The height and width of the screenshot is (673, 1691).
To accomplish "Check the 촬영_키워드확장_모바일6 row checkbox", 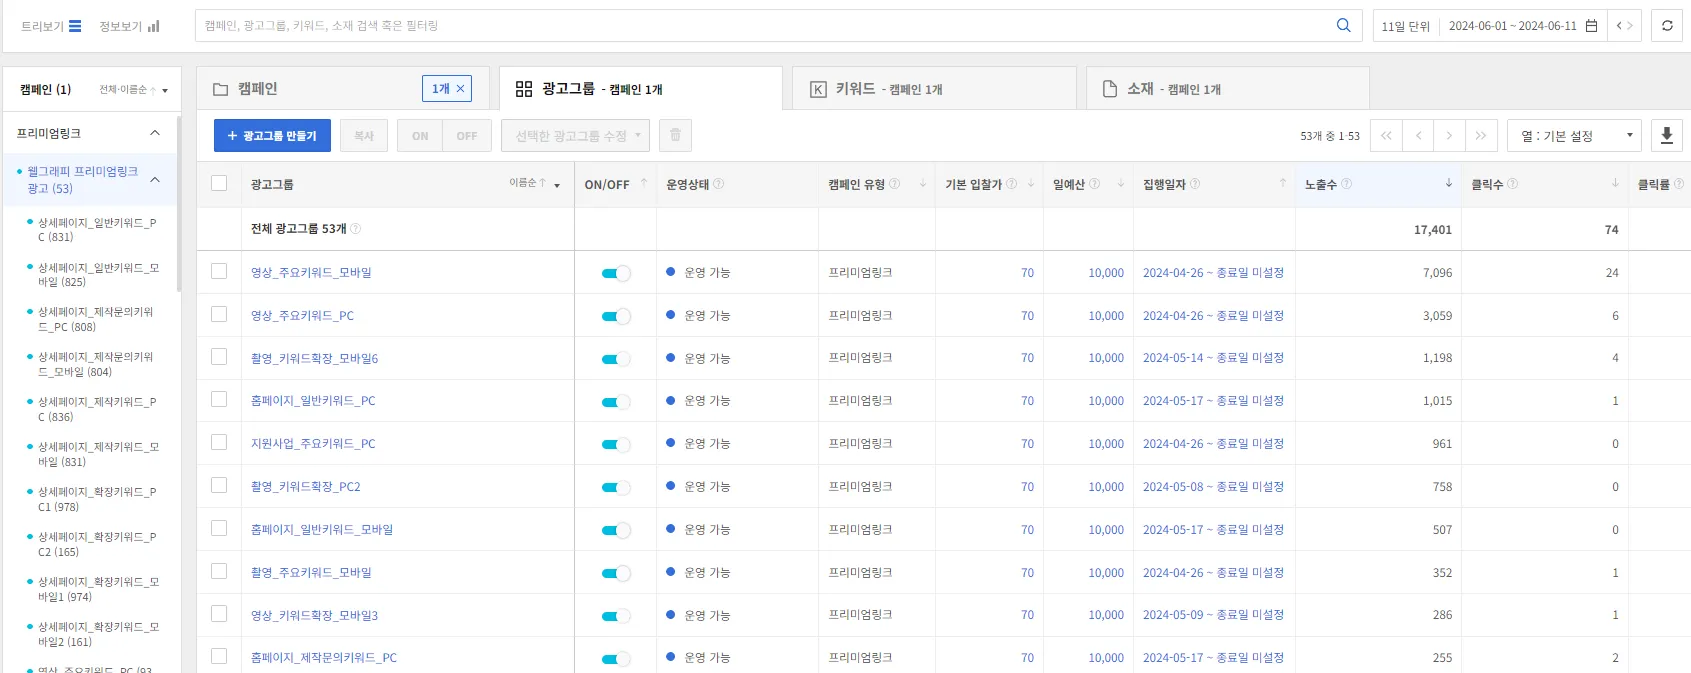I will [x=219, y=357].
